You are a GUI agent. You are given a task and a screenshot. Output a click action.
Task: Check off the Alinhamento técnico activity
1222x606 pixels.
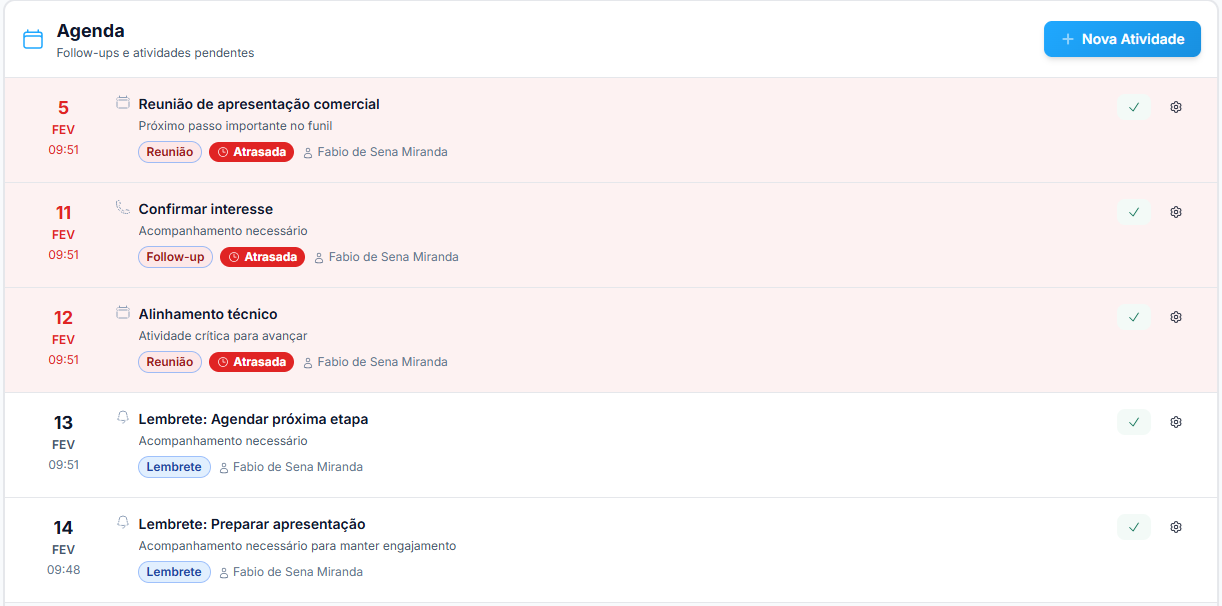(1134, 317)
